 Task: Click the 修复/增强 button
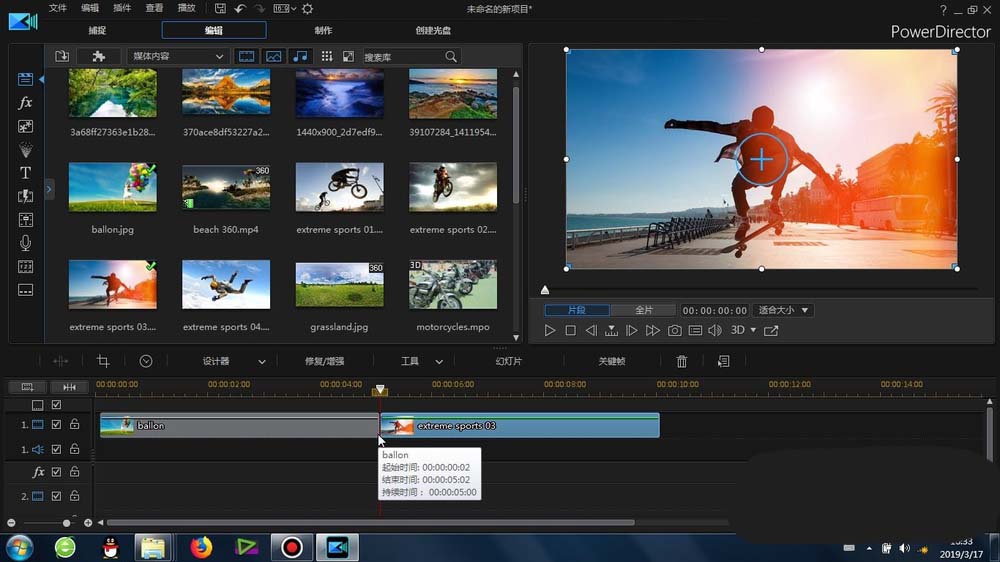click(x=324, y=361)
